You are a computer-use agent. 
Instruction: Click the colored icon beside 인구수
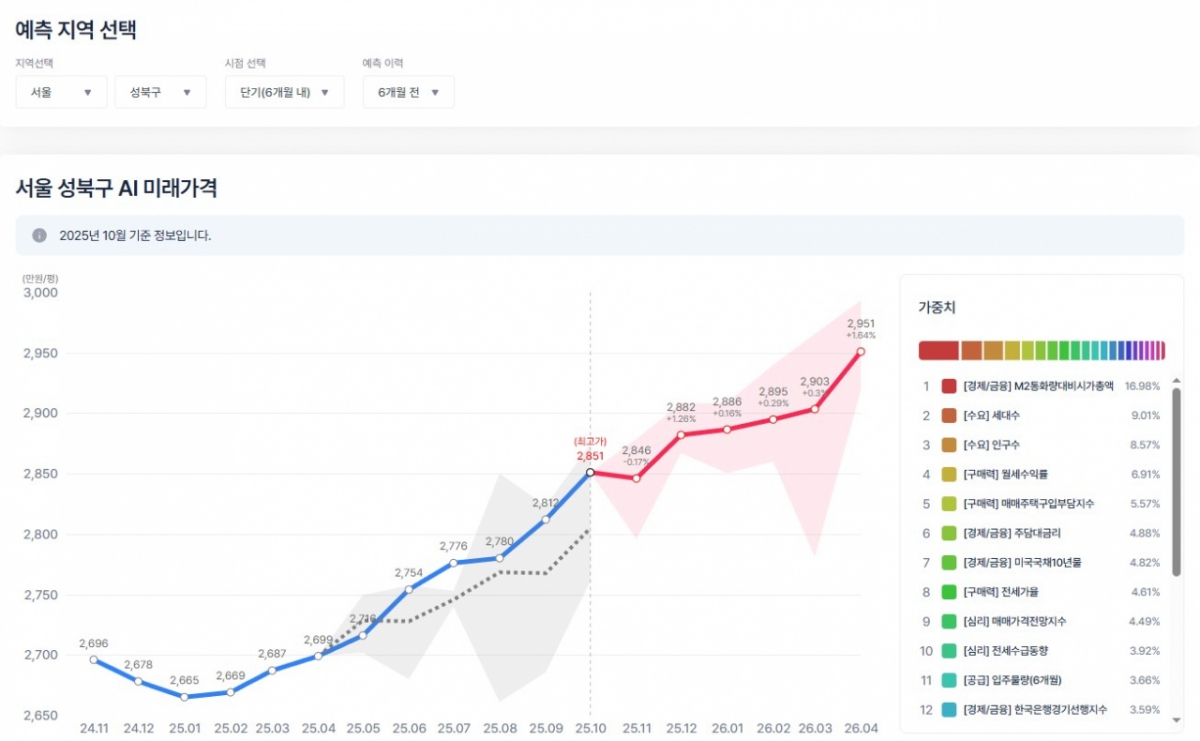[949, 445]
